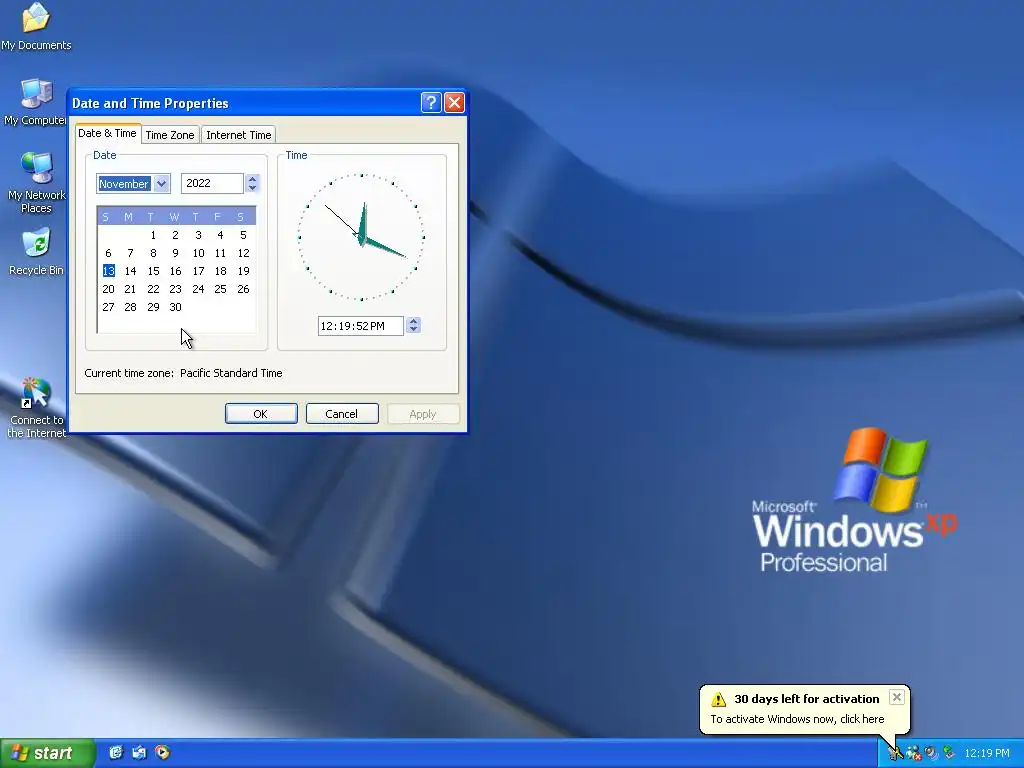
Task: Click the highlighted day 13 in calendar
Action: tap(108, 271)
